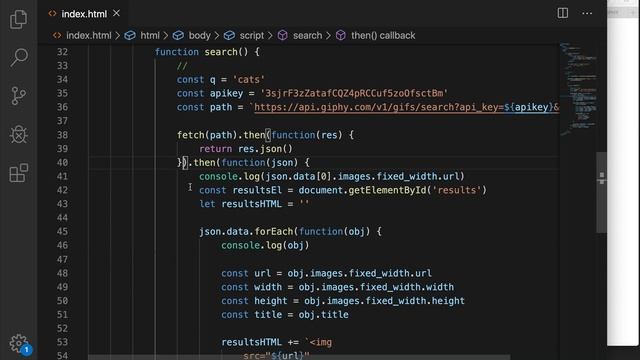The image size is (640, 360).
Task: Click html in the breadcrumb
Action: coord(150,36)
